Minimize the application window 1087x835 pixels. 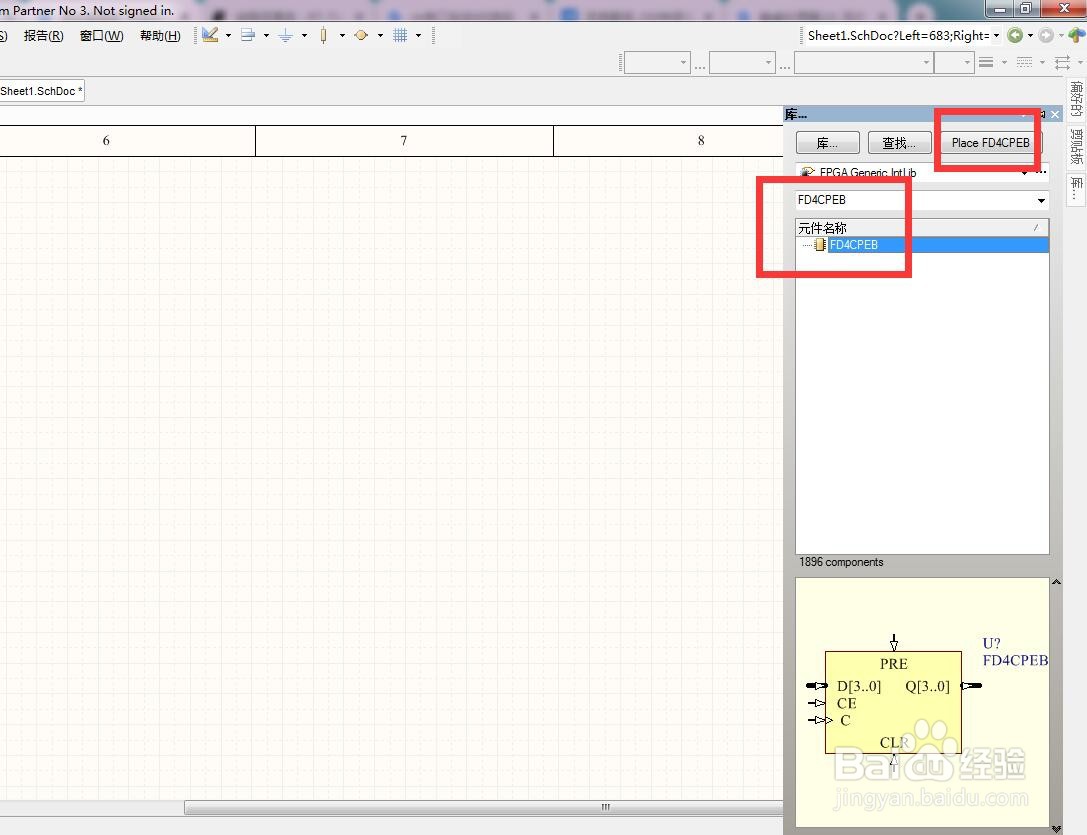[1000, 8]
